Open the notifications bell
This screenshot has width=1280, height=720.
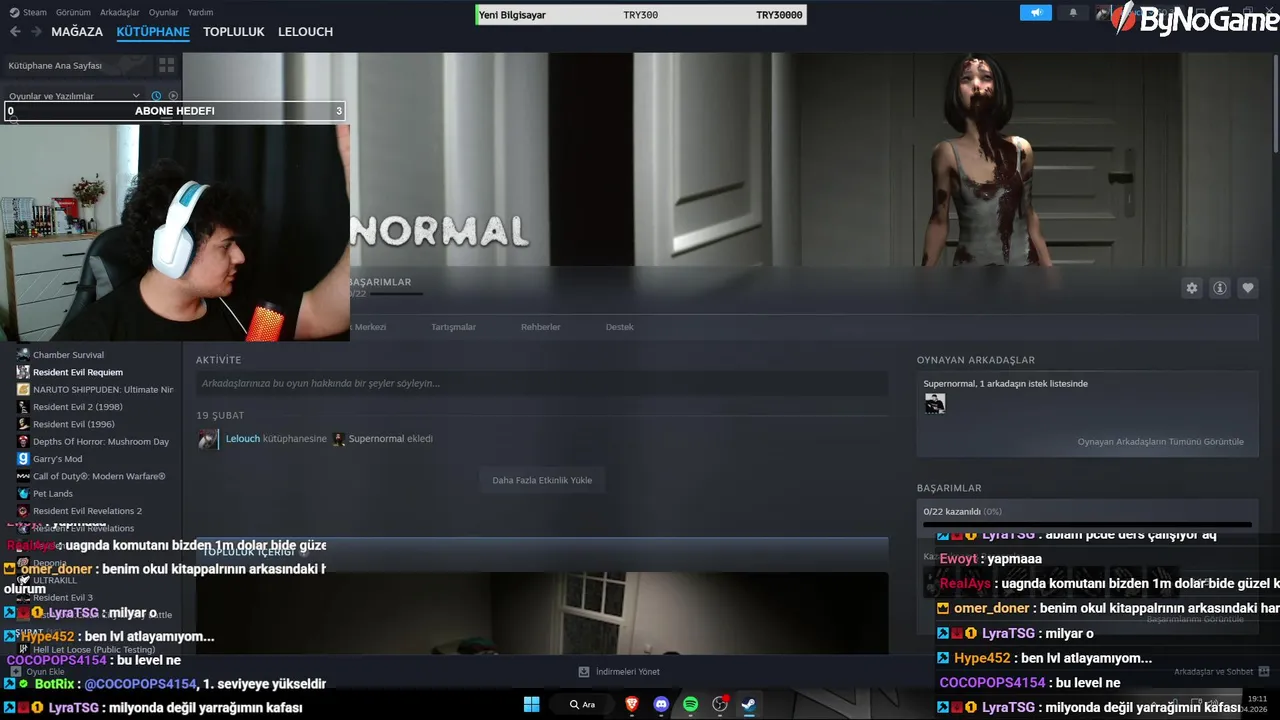(1074, 13)
